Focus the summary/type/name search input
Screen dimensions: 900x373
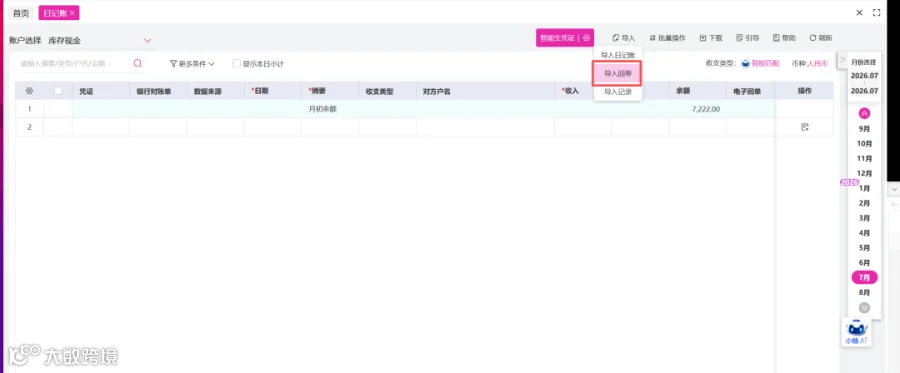pos(75,64)
